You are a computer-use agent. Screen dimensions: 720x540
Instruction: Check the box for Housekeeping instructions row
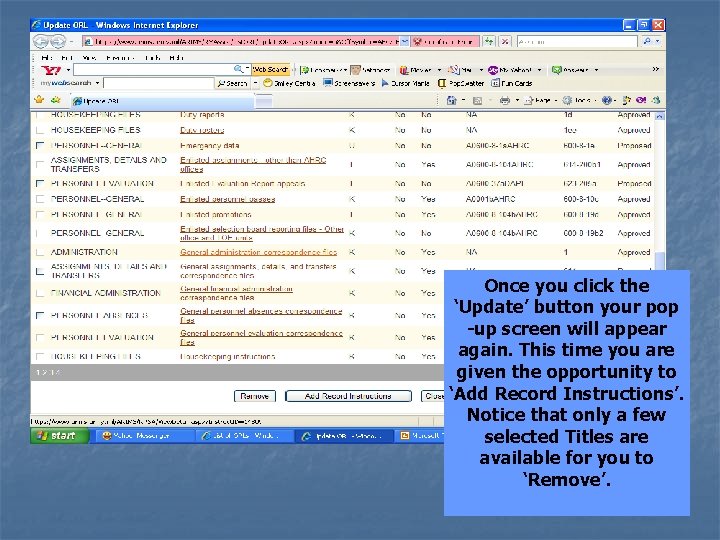click(x=40, y=356)
